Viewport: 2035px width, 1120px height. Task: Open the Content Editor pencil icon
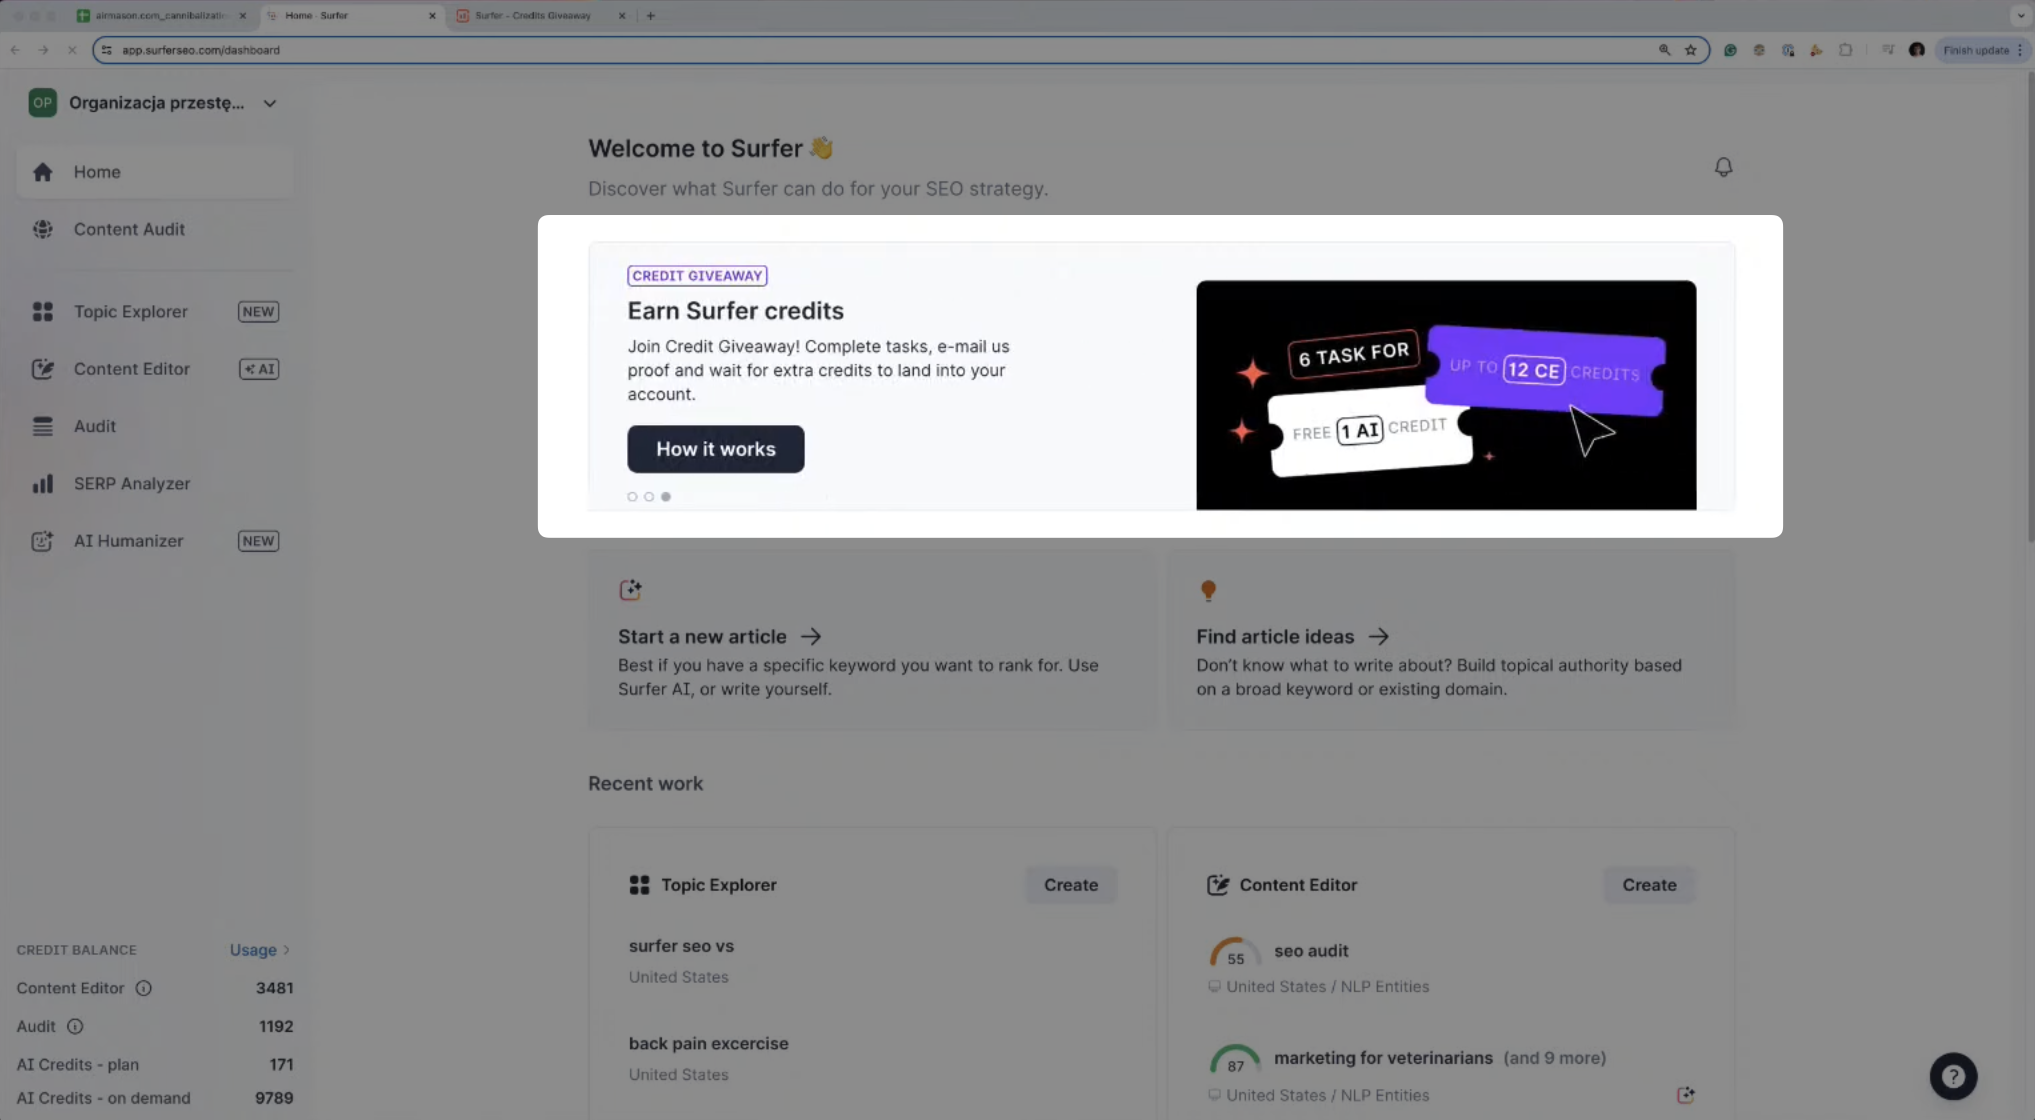(x=43, y=368)
